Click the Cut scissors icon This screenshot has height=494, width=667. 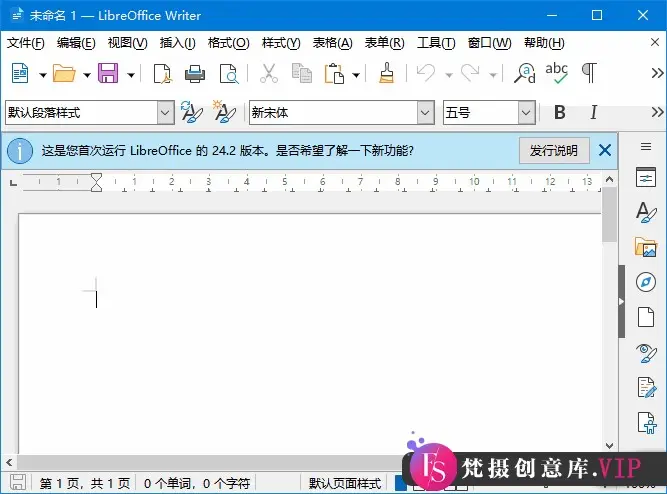269,73
